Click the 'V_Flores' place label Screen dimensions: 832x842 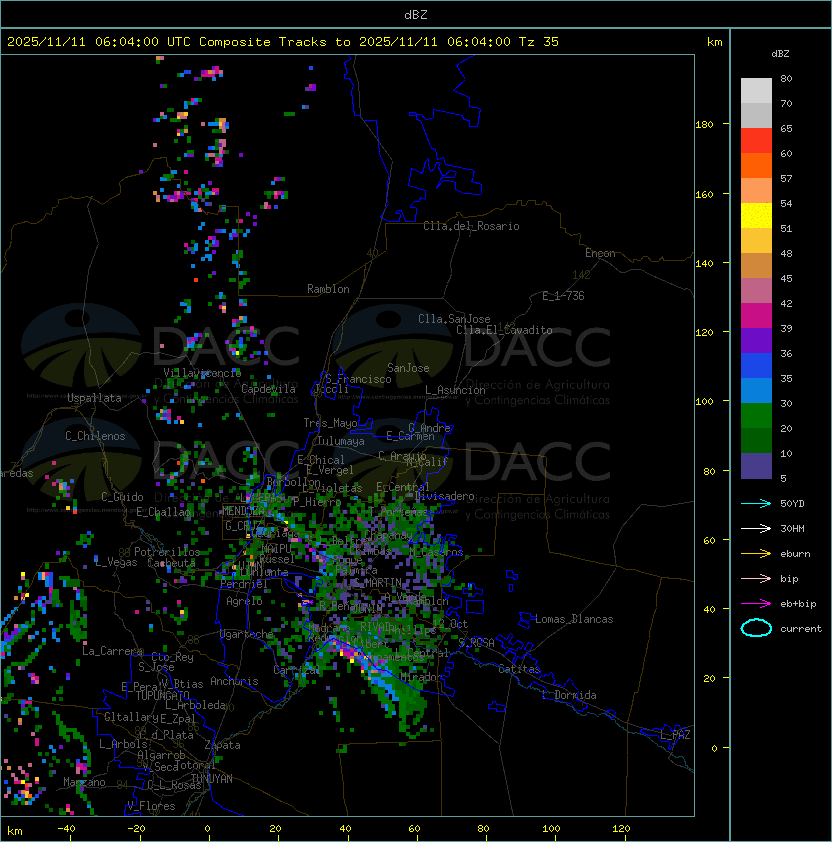(151, 806)
